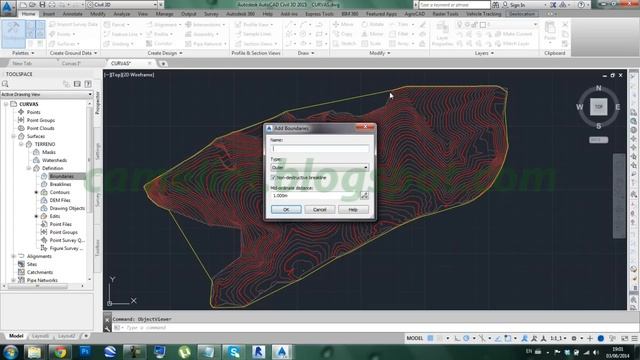Expand the Layers panel dropdown
The width and height of the screenshot is (640, 360).
pyautogui.click(x=484, y=53)
